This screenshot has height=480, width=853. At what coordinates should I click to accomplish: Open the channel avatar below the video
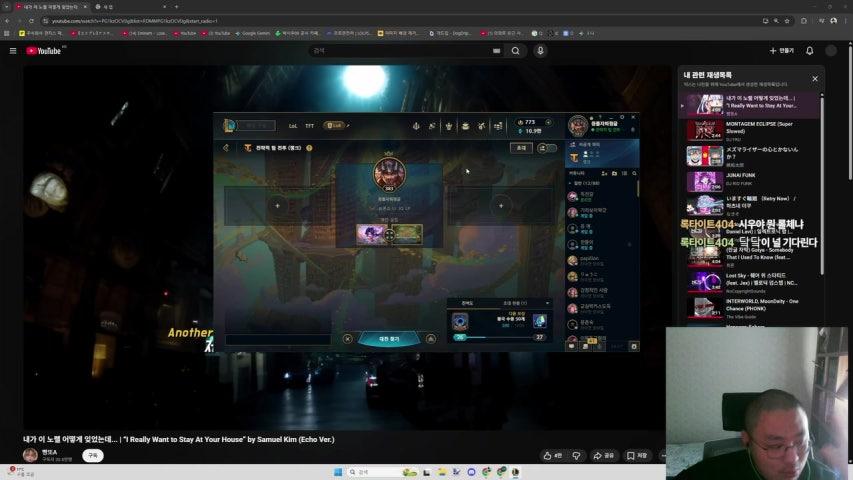(31, 455)
